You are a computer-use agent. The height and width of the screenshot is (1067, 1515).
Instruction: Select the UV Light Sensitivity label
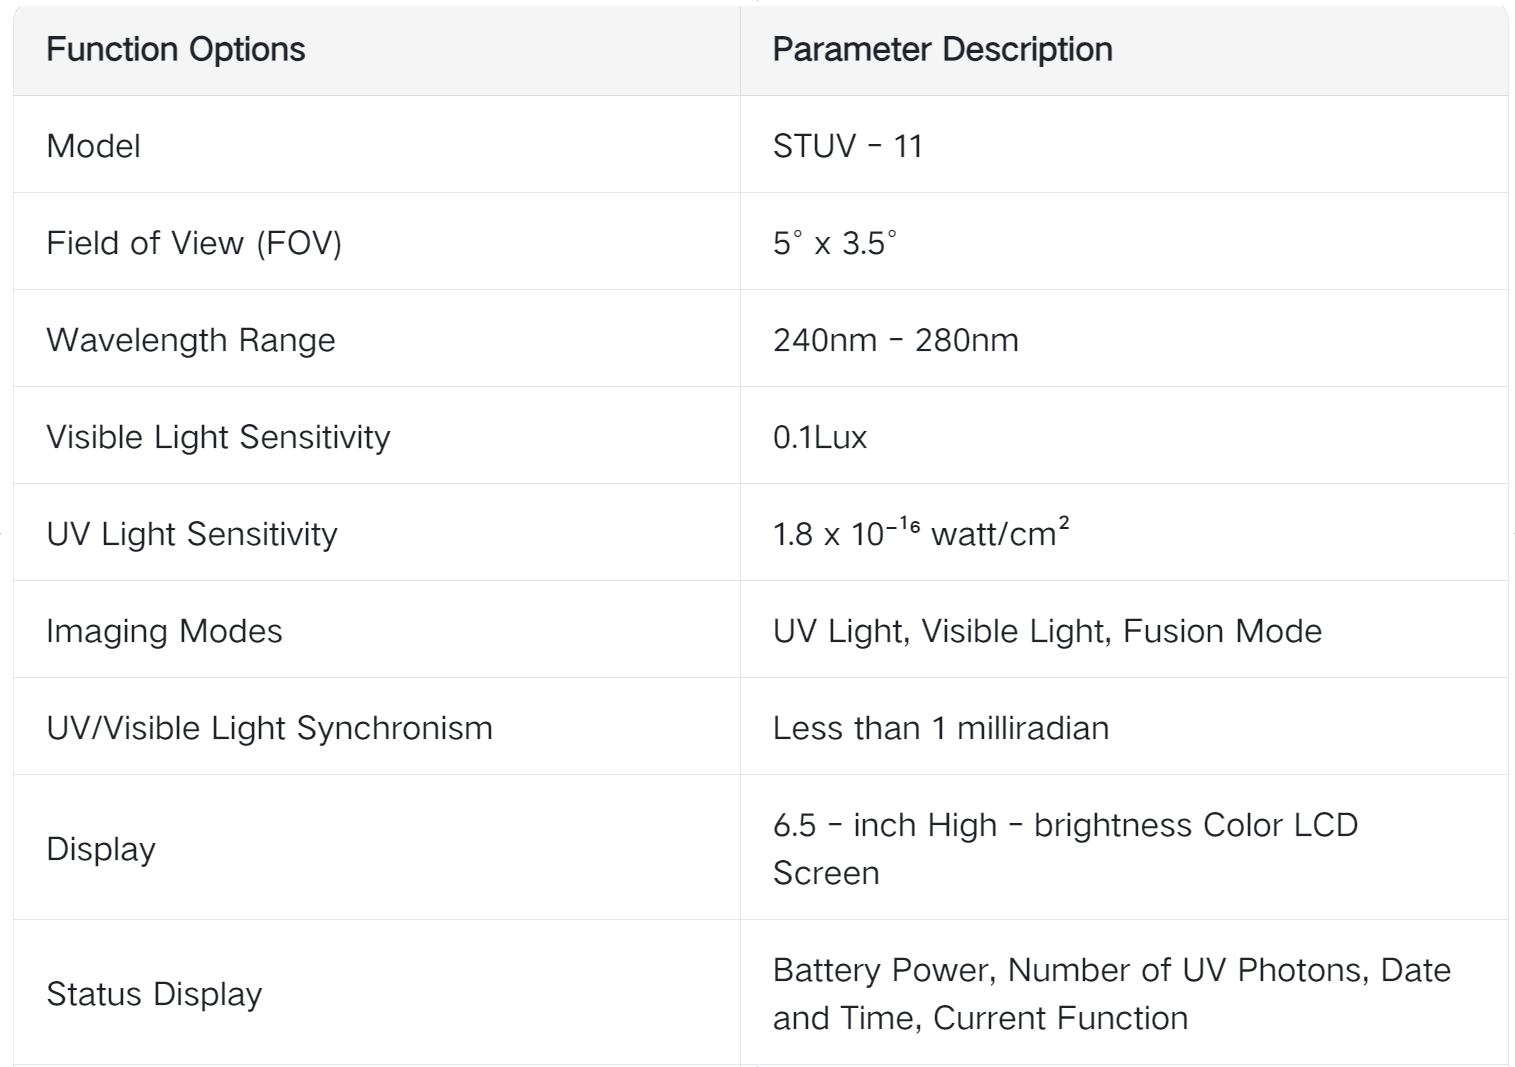(x=192, y=534)
